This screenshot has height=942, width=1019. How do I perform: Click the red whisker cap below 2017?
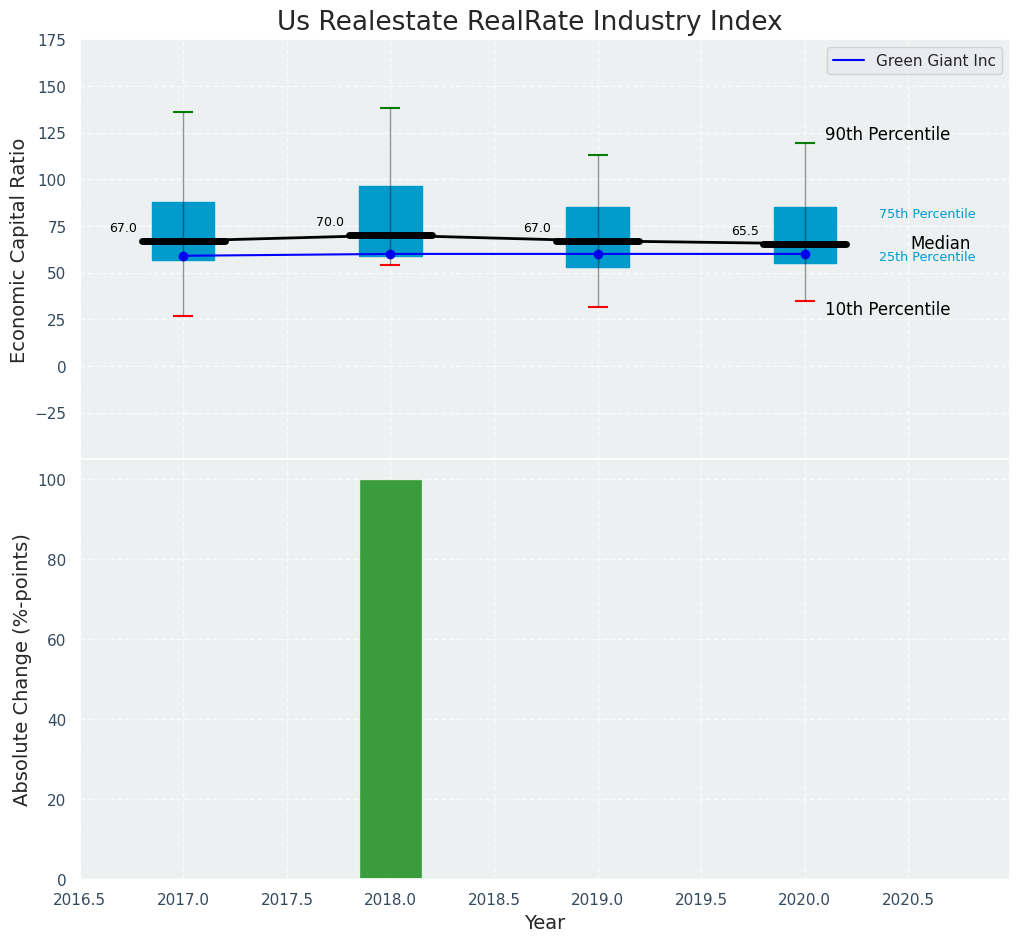183,316
